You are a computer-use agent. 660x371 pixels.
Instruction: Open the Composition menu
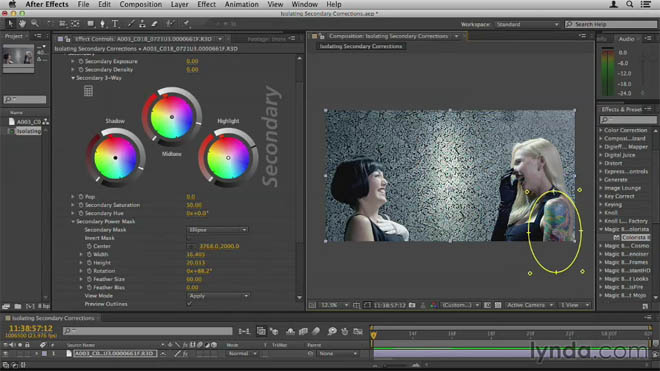click(x=141, y=4)
